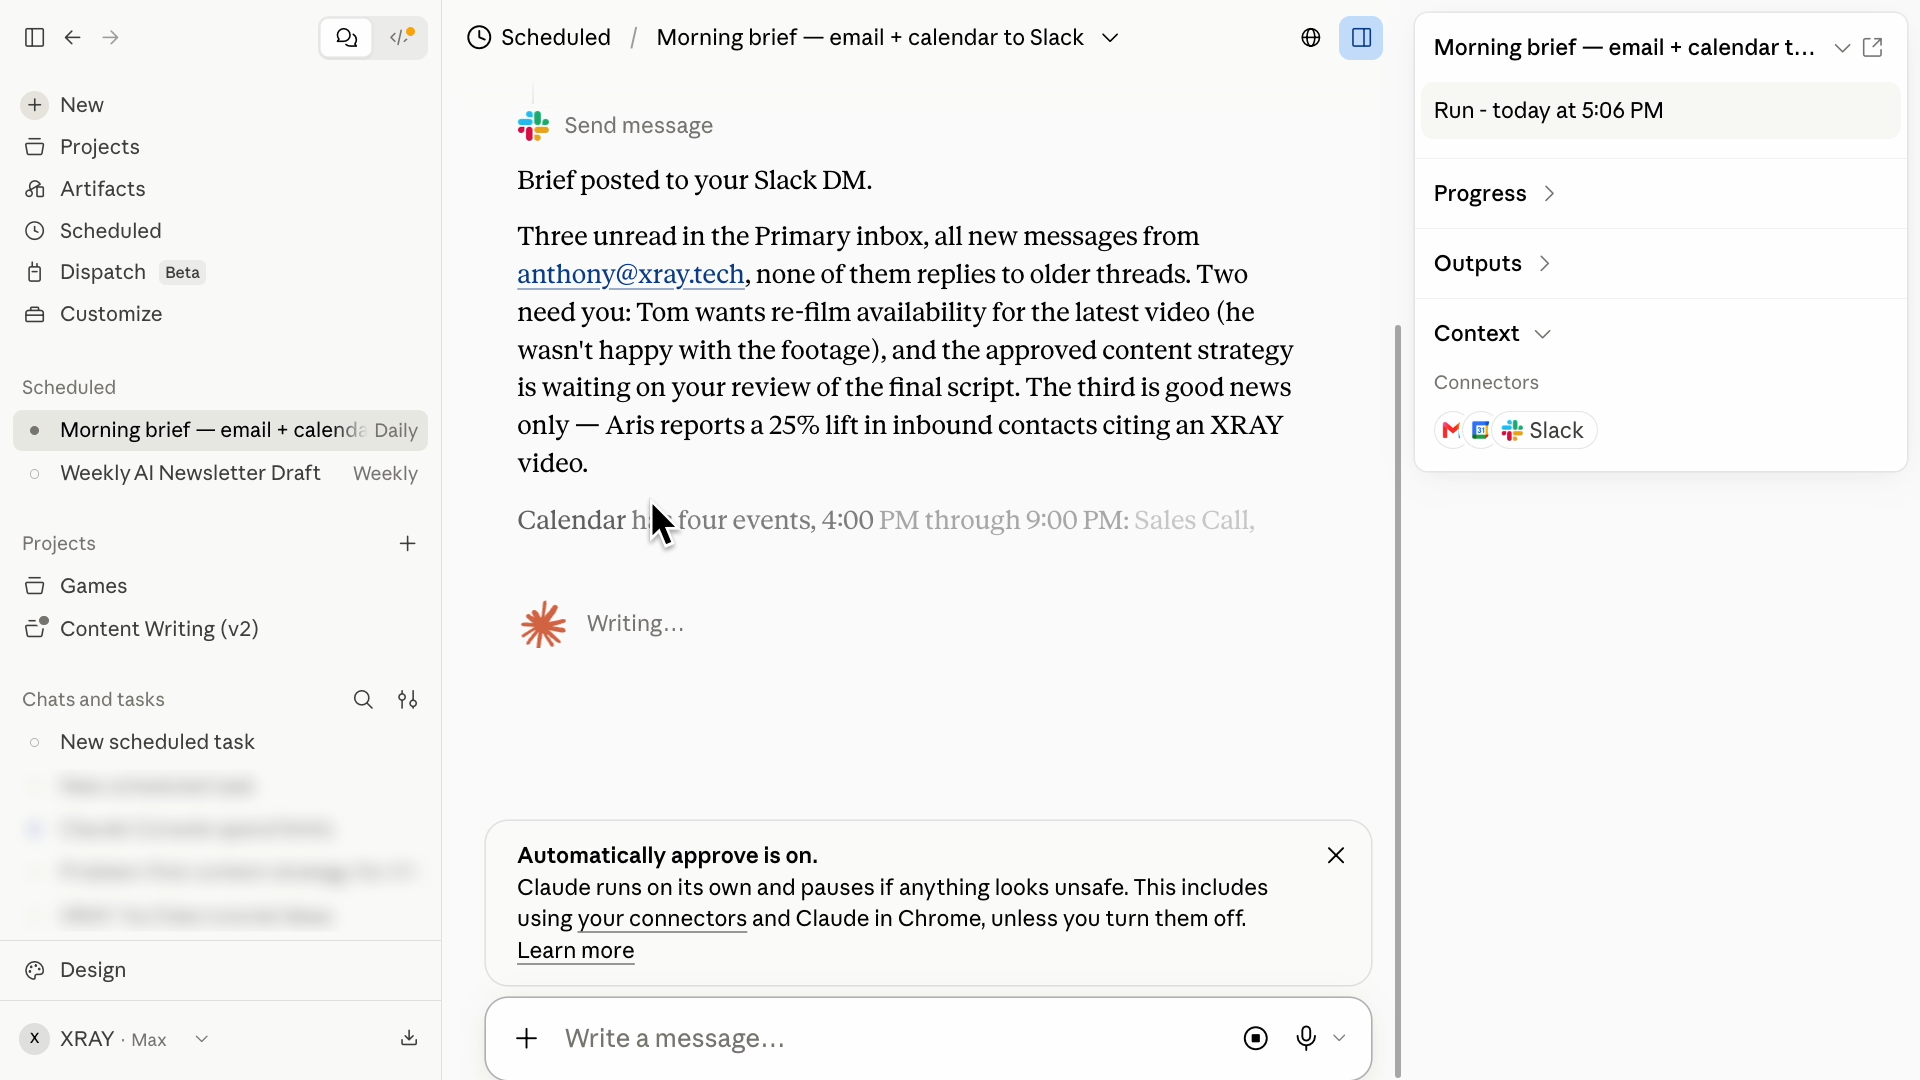This screenshot has width=1920, height=1080.
Task: Click the download icon in sidebar footer
Action: pyautogui.click(x=409, y=1039)
